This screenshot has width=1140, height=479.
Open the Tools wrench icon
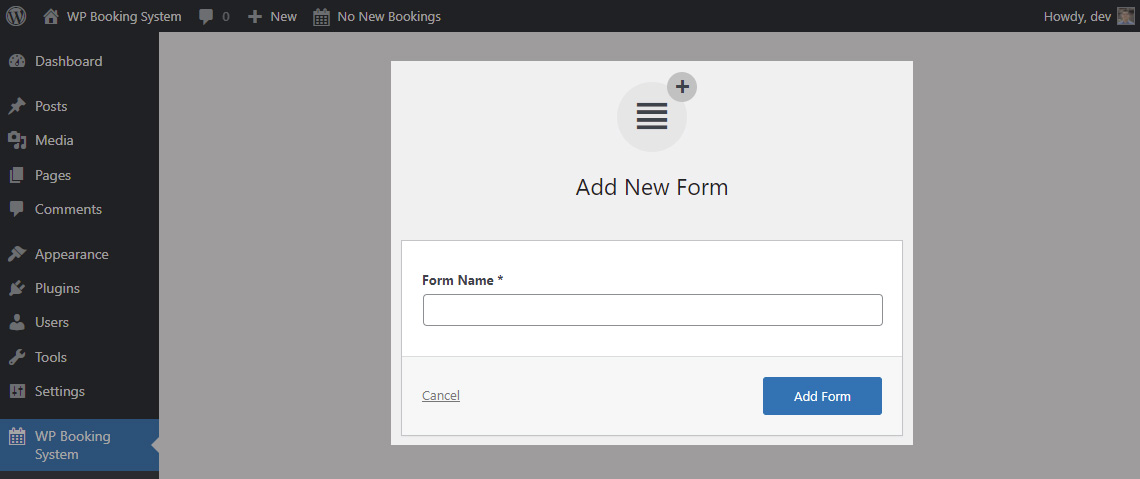(x=17, y=357)
